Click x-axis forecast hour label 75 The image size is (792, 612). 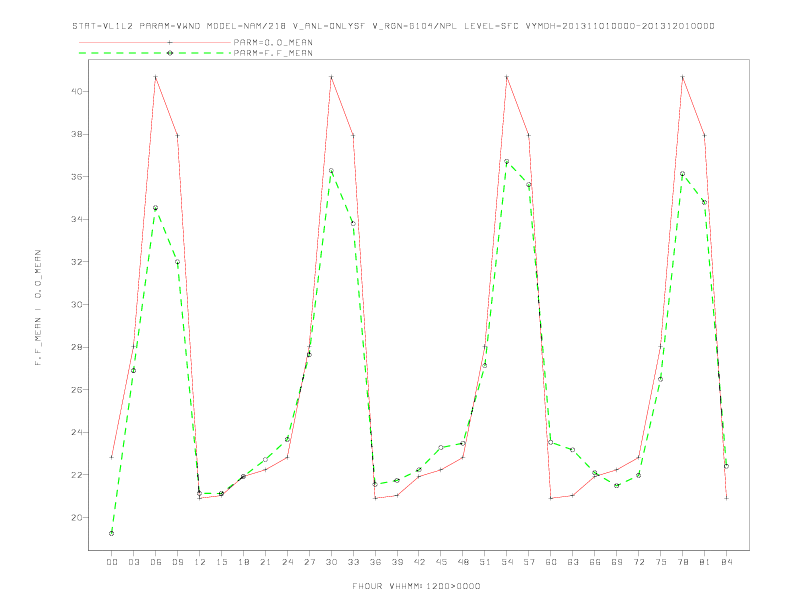(x=661, y=562)
